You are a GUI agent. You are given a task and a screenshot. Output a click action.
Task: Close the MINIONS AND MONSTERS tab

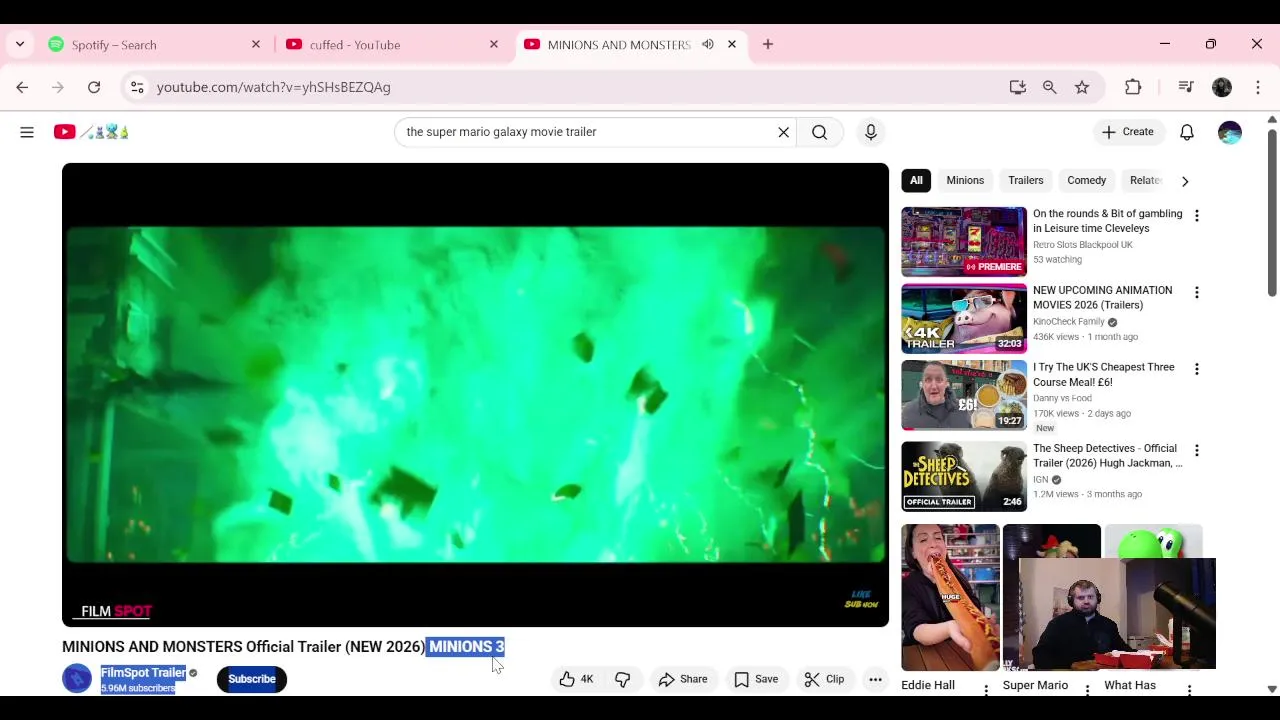coord(732,44)
